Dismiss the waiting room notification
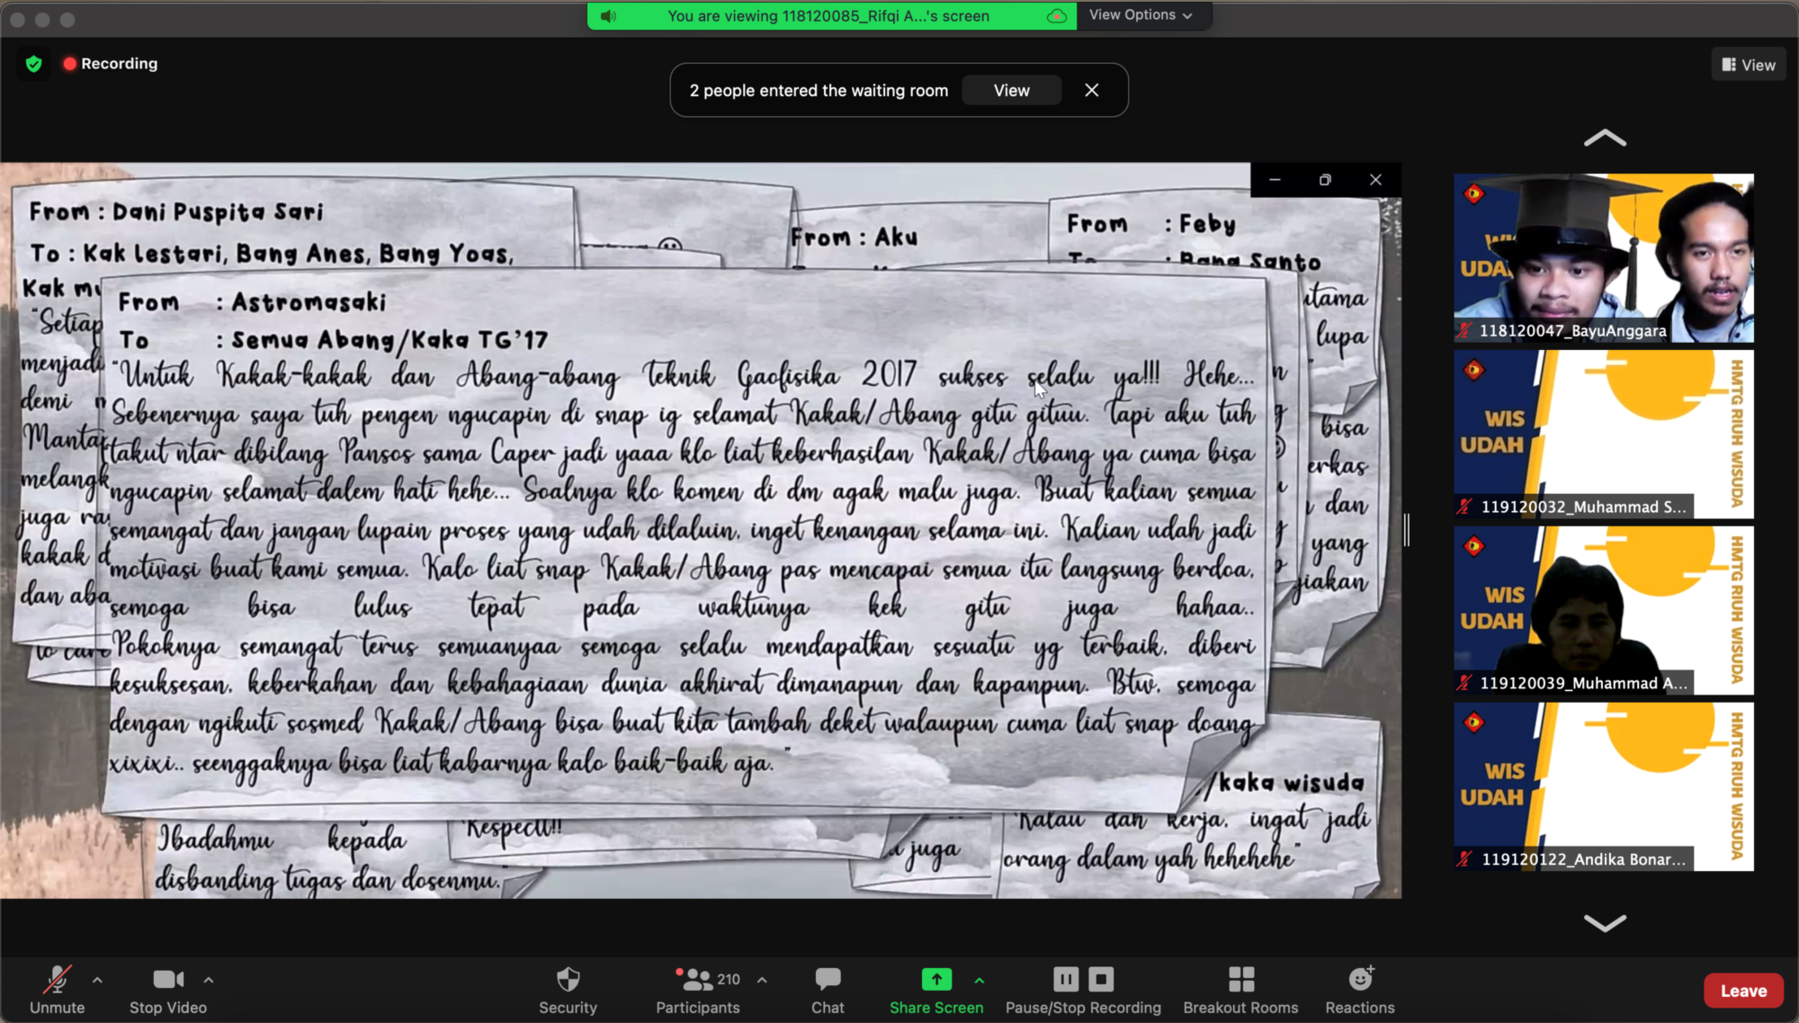Image resolution: width=1799 pixels, height=1023 pixels. point(1091,90)
